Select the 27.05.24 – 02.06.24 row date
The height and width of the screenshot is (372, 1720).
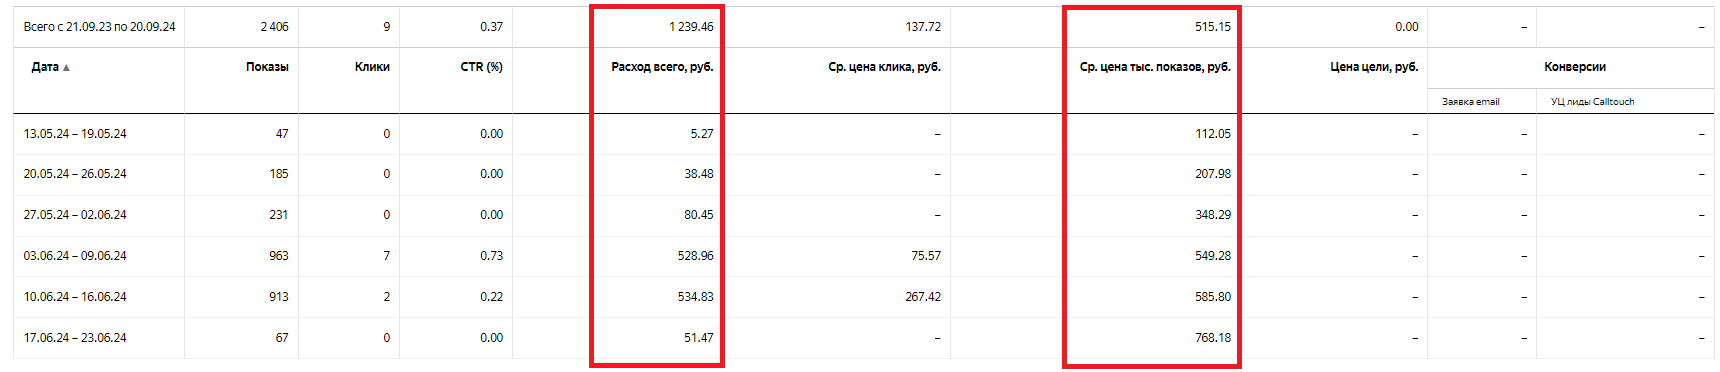(x=75, y=215)
